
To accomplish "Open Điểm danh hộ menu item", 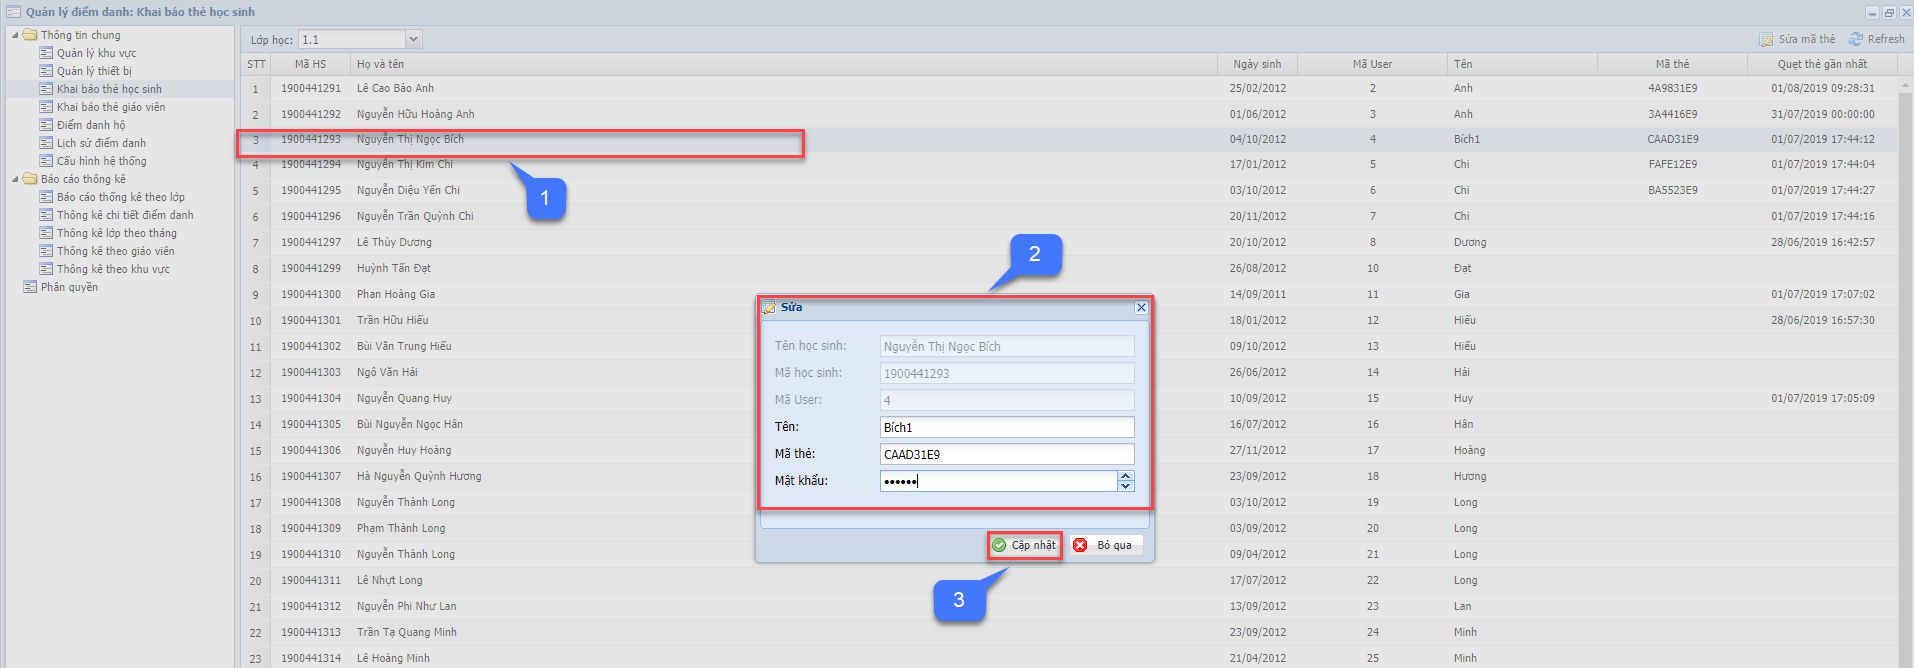I will [91, 125].
